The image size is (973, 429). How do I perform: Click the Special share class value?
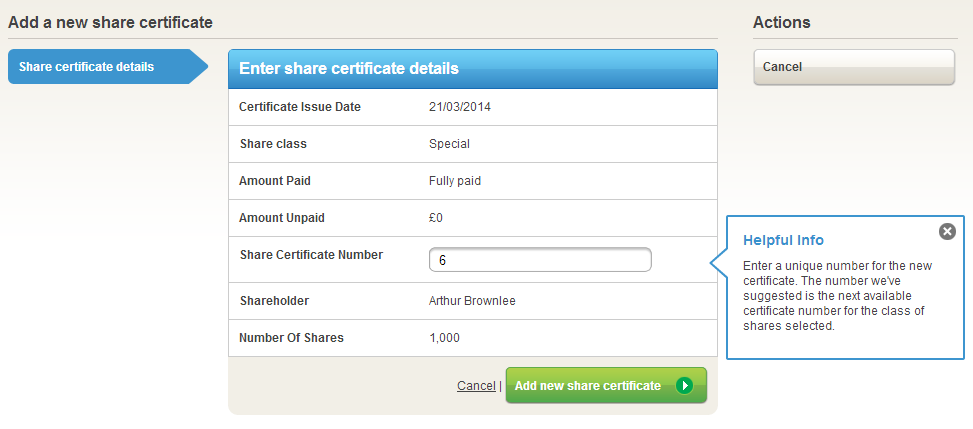point(449,144)
